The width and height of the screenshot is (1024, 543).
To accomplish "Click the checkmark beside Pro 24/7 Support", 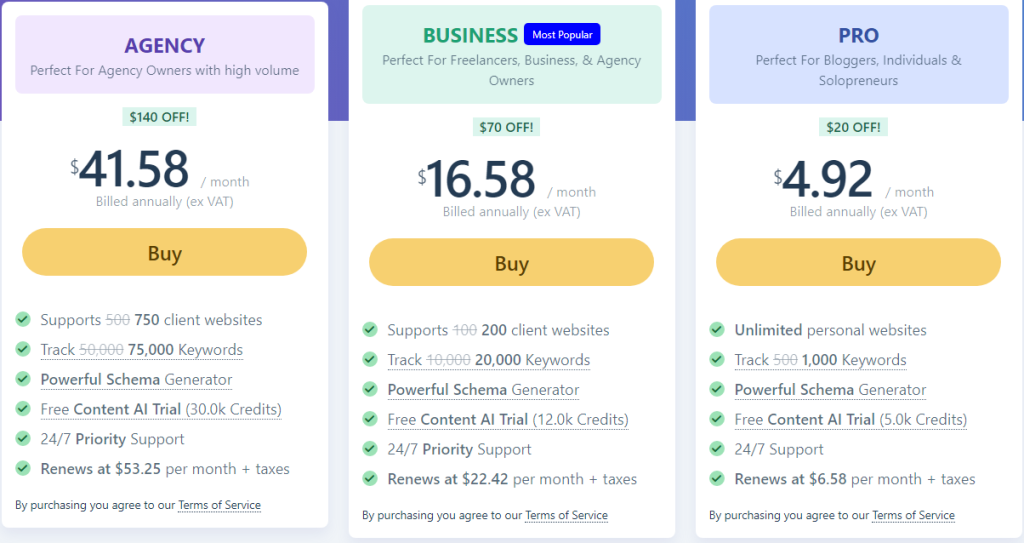I will click(x=717, y=449).
